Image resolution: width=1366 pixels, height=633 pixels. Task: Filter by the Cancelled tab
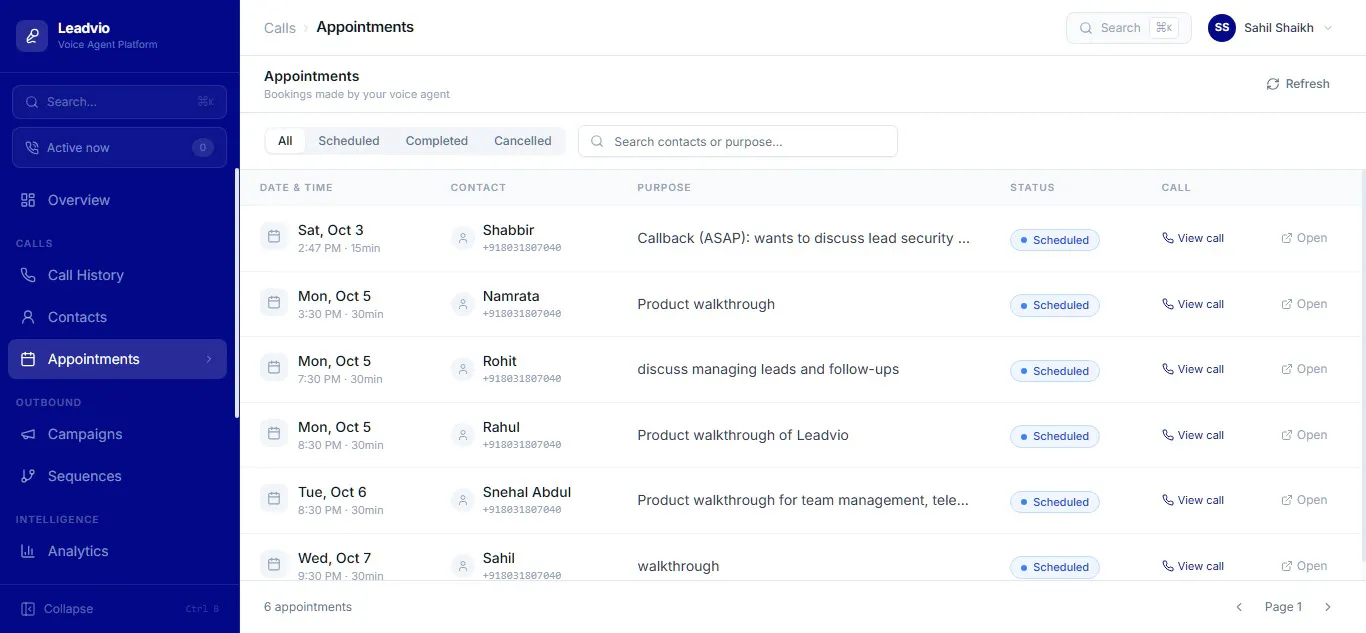[523, 141]
